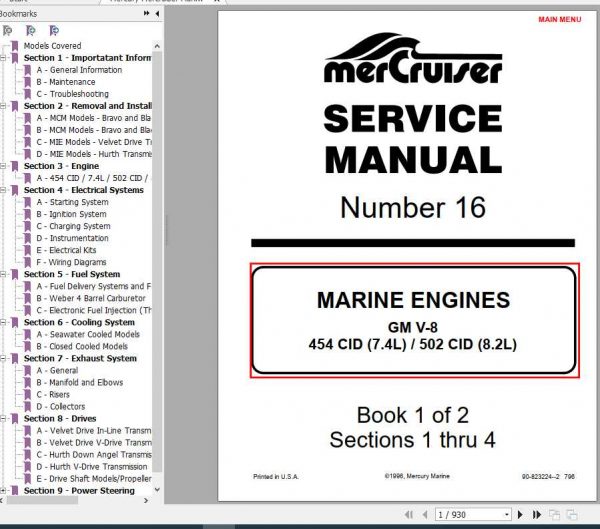Collapse Section 8 - Drives node
Viewport: 600px width, 529px height.
point(3,419)
